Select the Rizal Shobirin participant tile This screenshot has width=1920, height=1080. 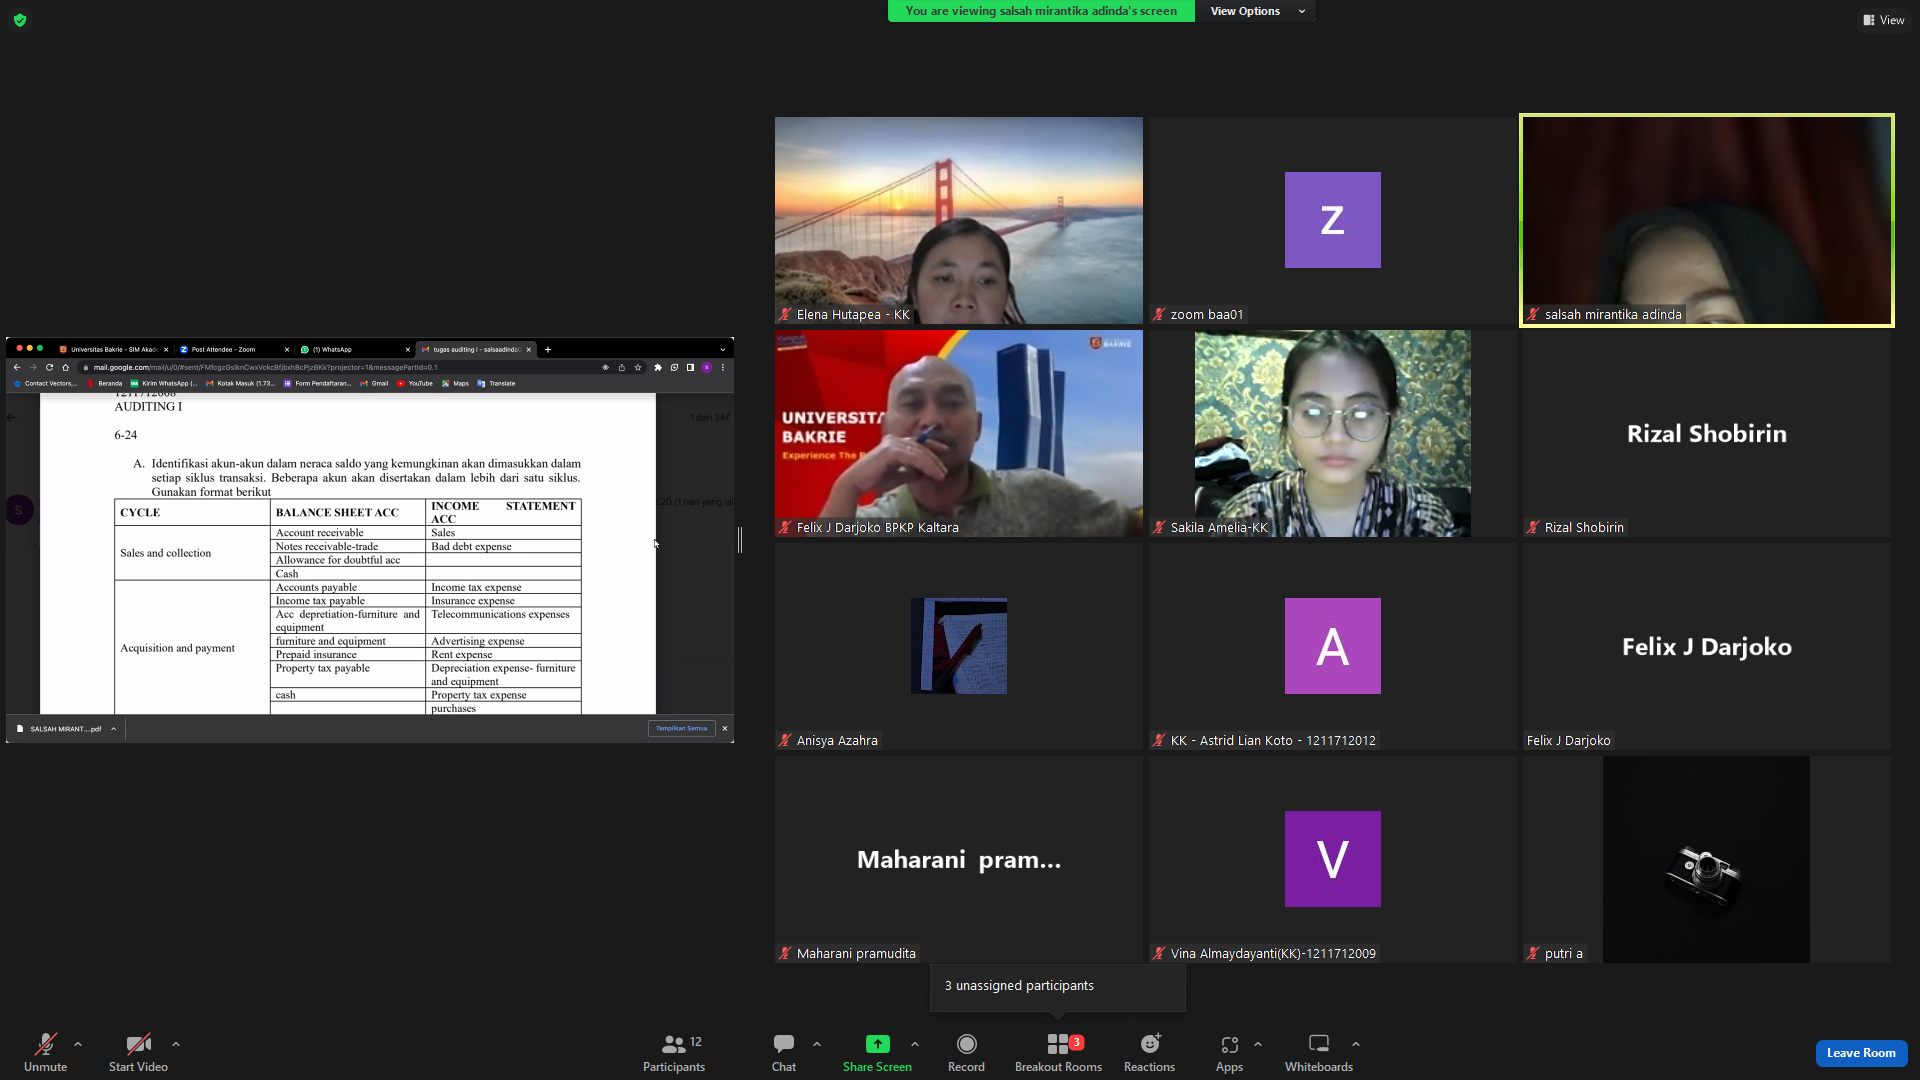[x=1707, y=433]
